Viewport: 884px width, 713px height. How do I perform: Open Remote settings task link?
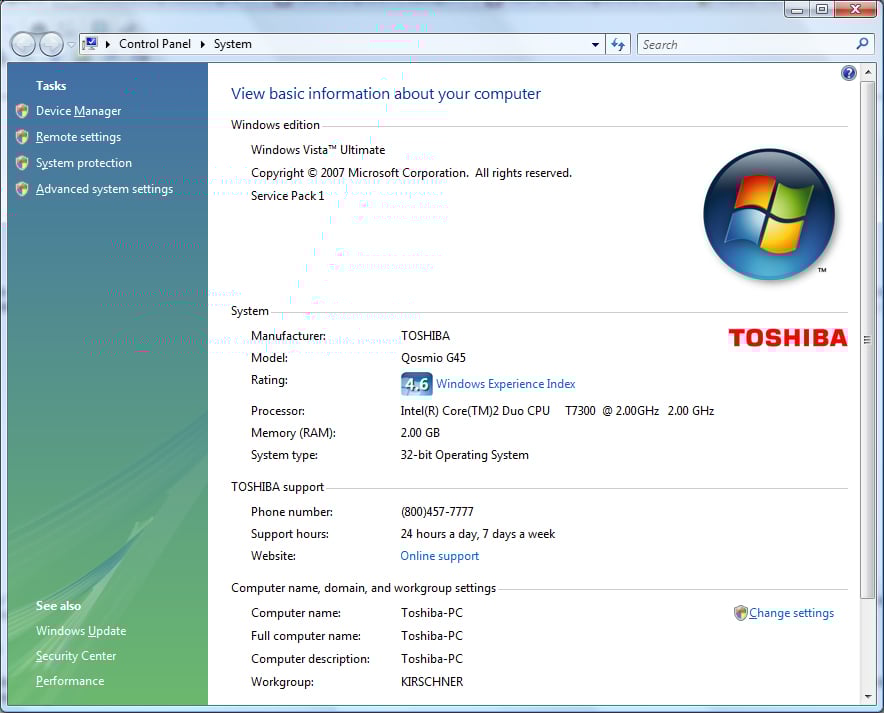78,137
